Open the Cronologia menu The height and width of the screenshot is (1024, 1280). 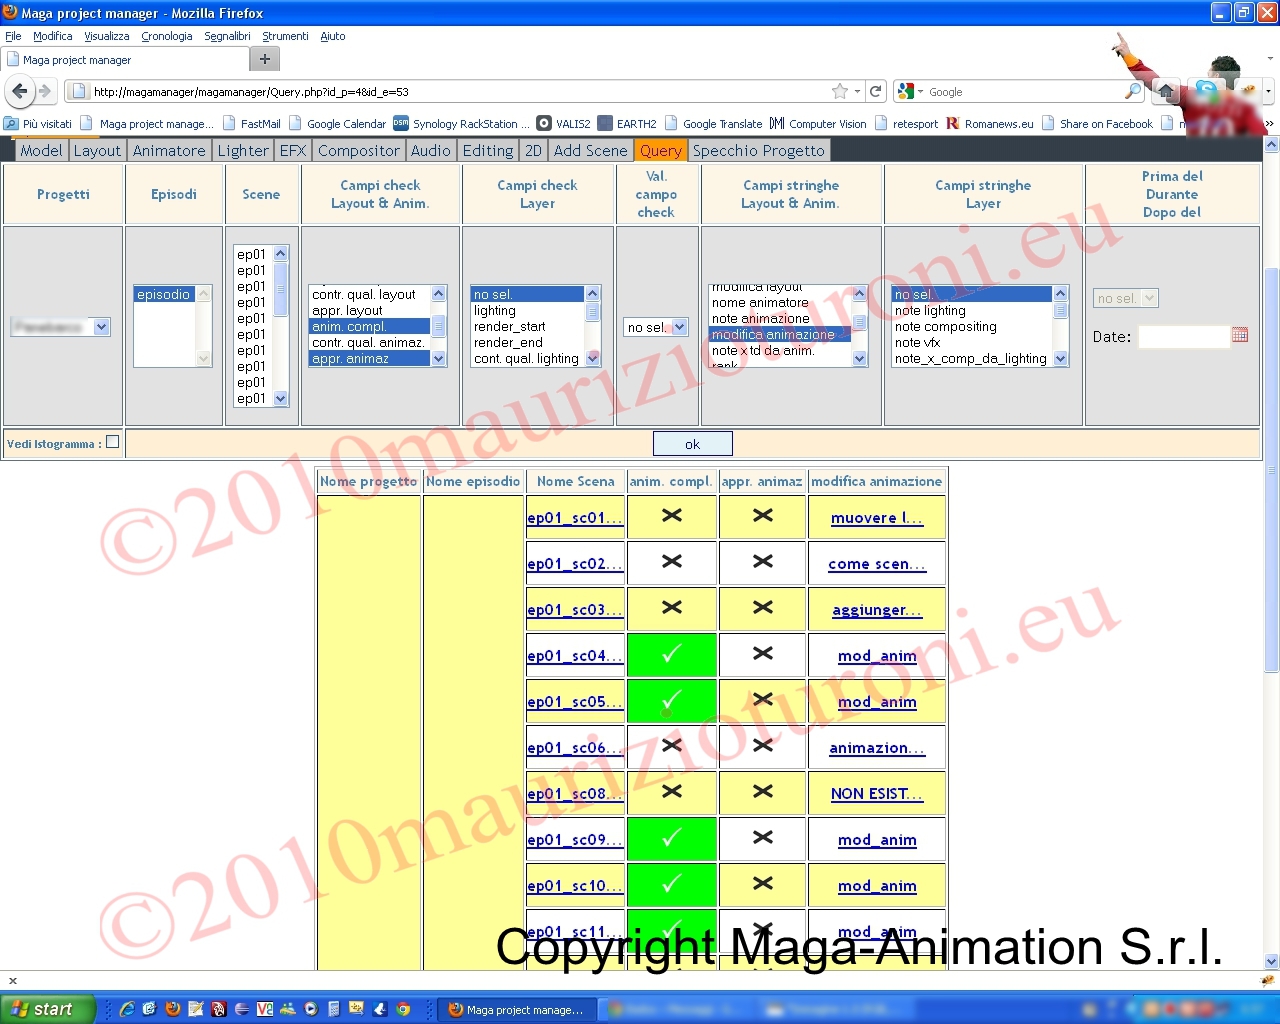coord(166,36)
